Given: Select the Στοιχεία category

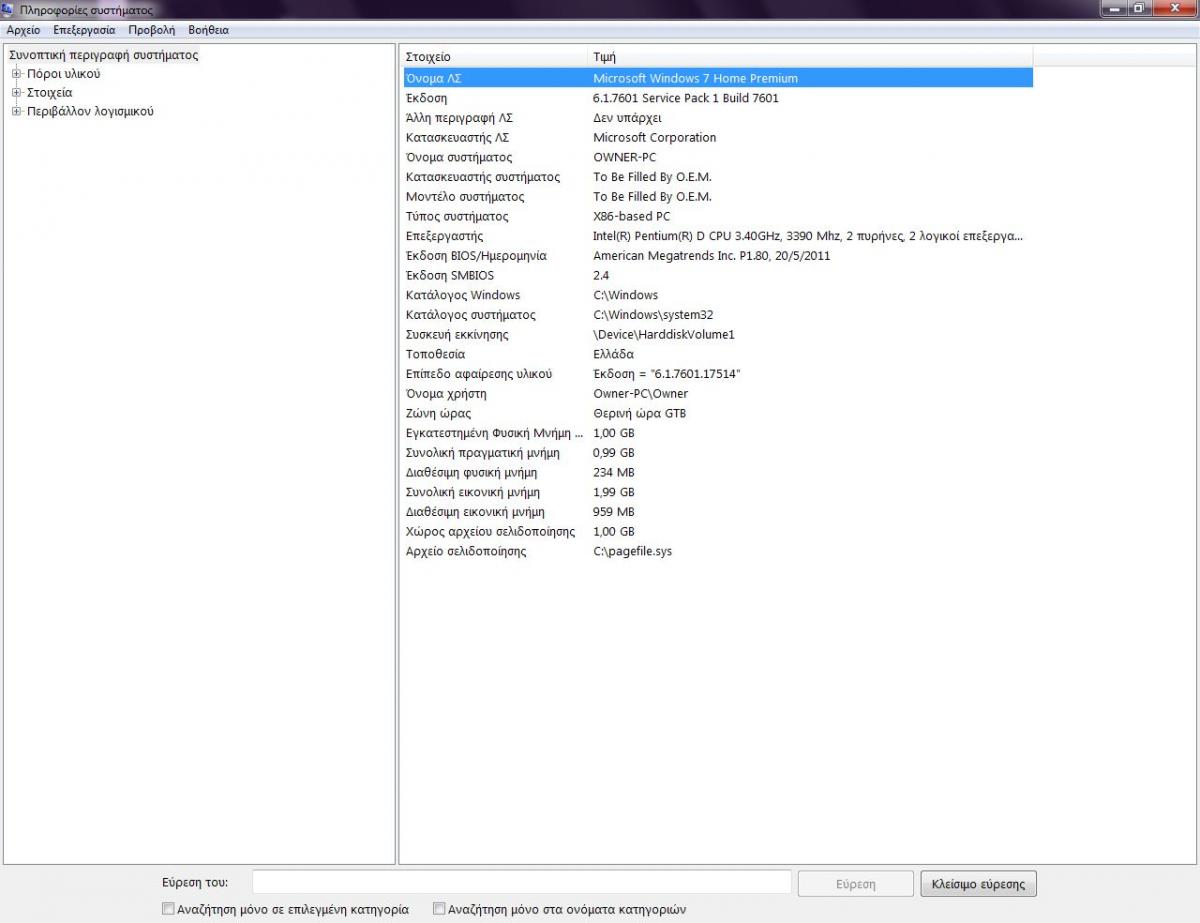Looking at the screenshot, I should click(49, 93).
